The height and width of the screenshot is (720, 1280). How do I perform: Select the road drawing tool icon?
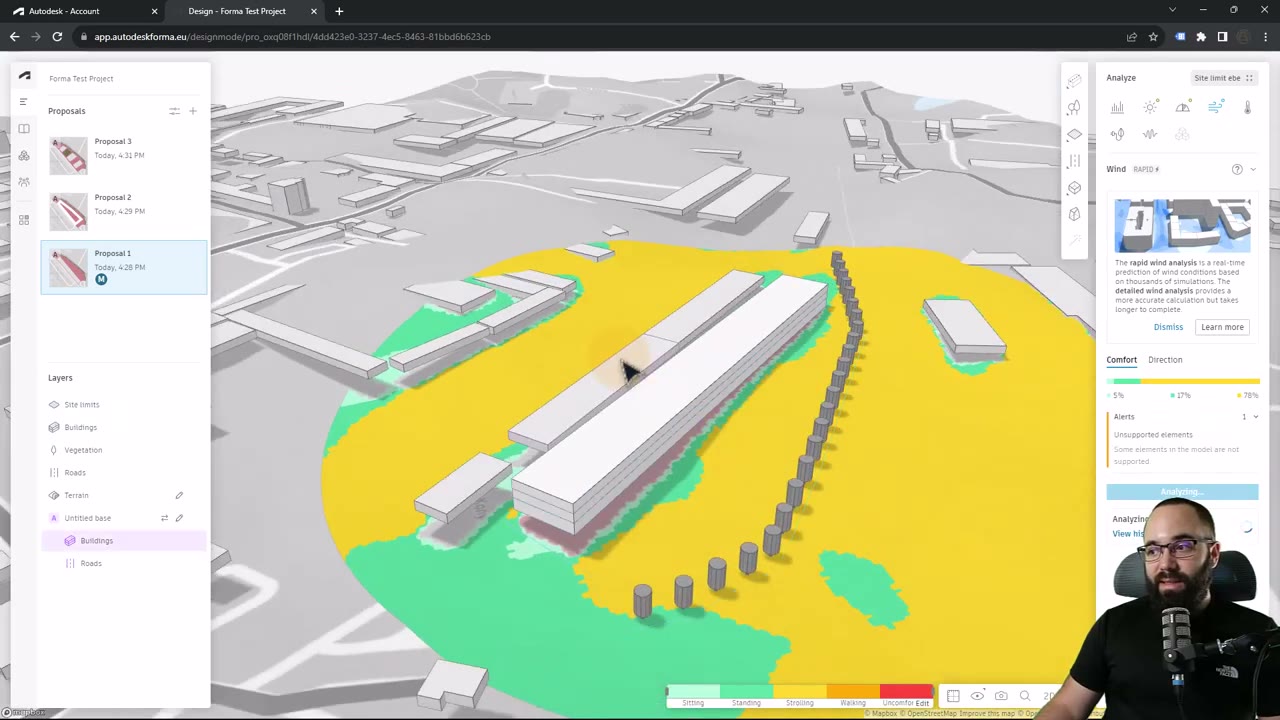coord(1074,161)
